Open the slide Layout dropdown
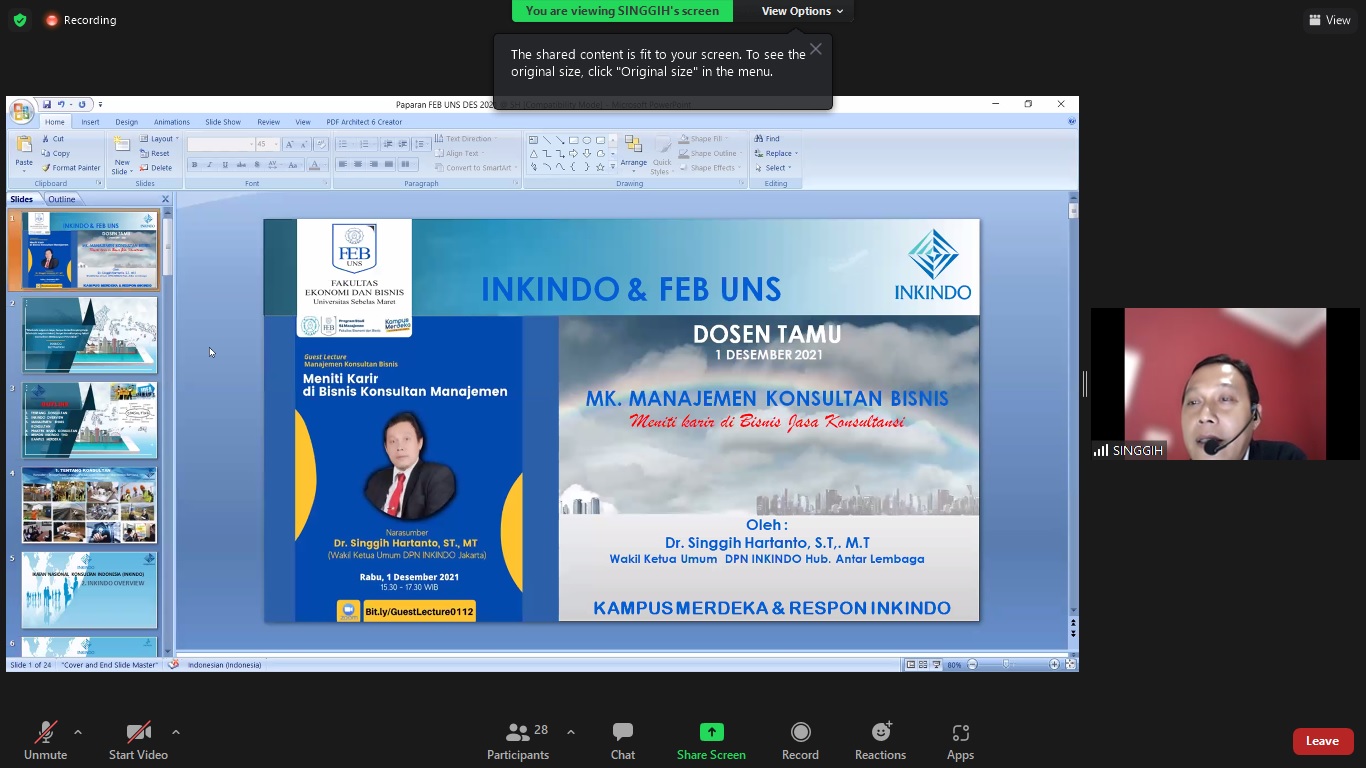 [x=159, y=139]
